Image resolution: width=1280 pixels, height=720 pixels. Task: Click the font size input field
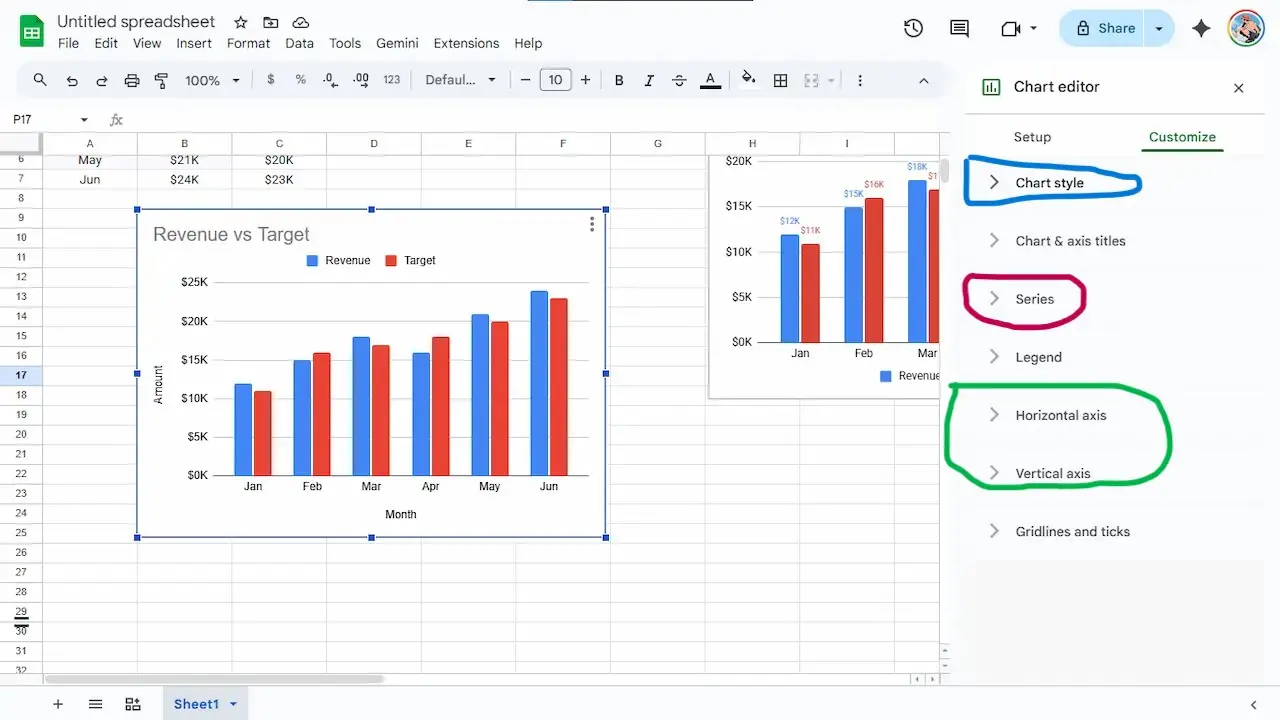[555, 80]
